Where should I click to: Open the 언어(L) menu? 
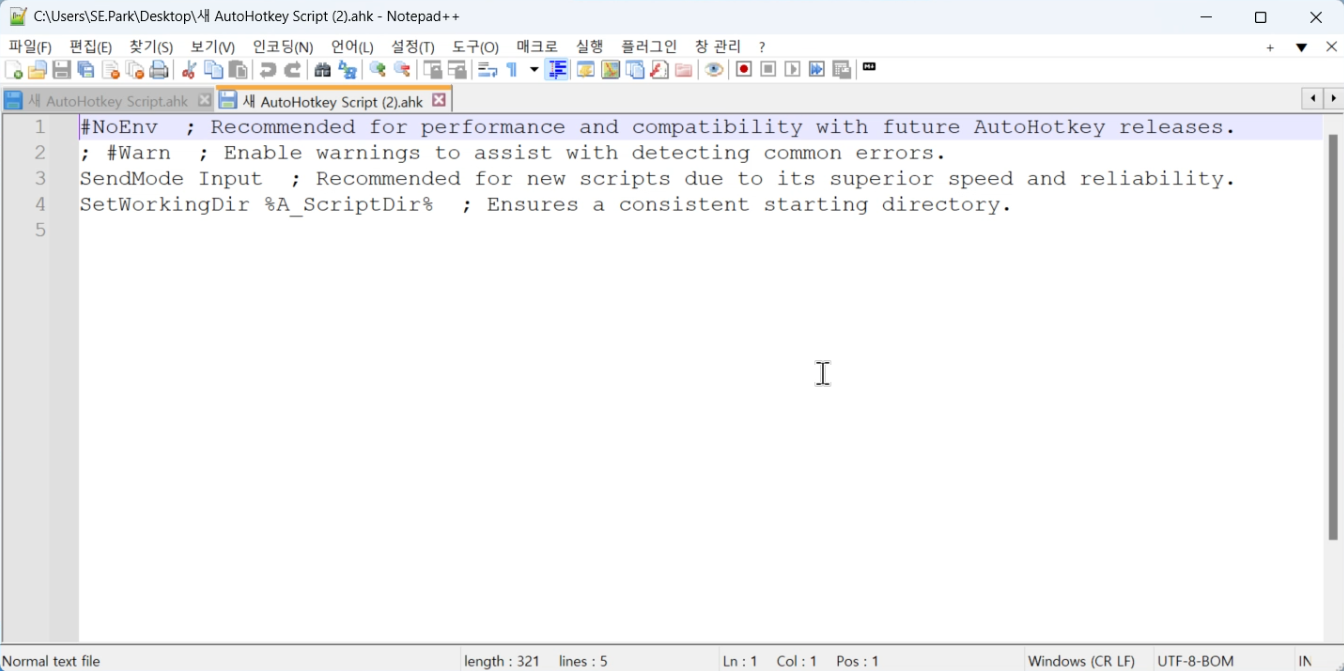click(352, 47)
